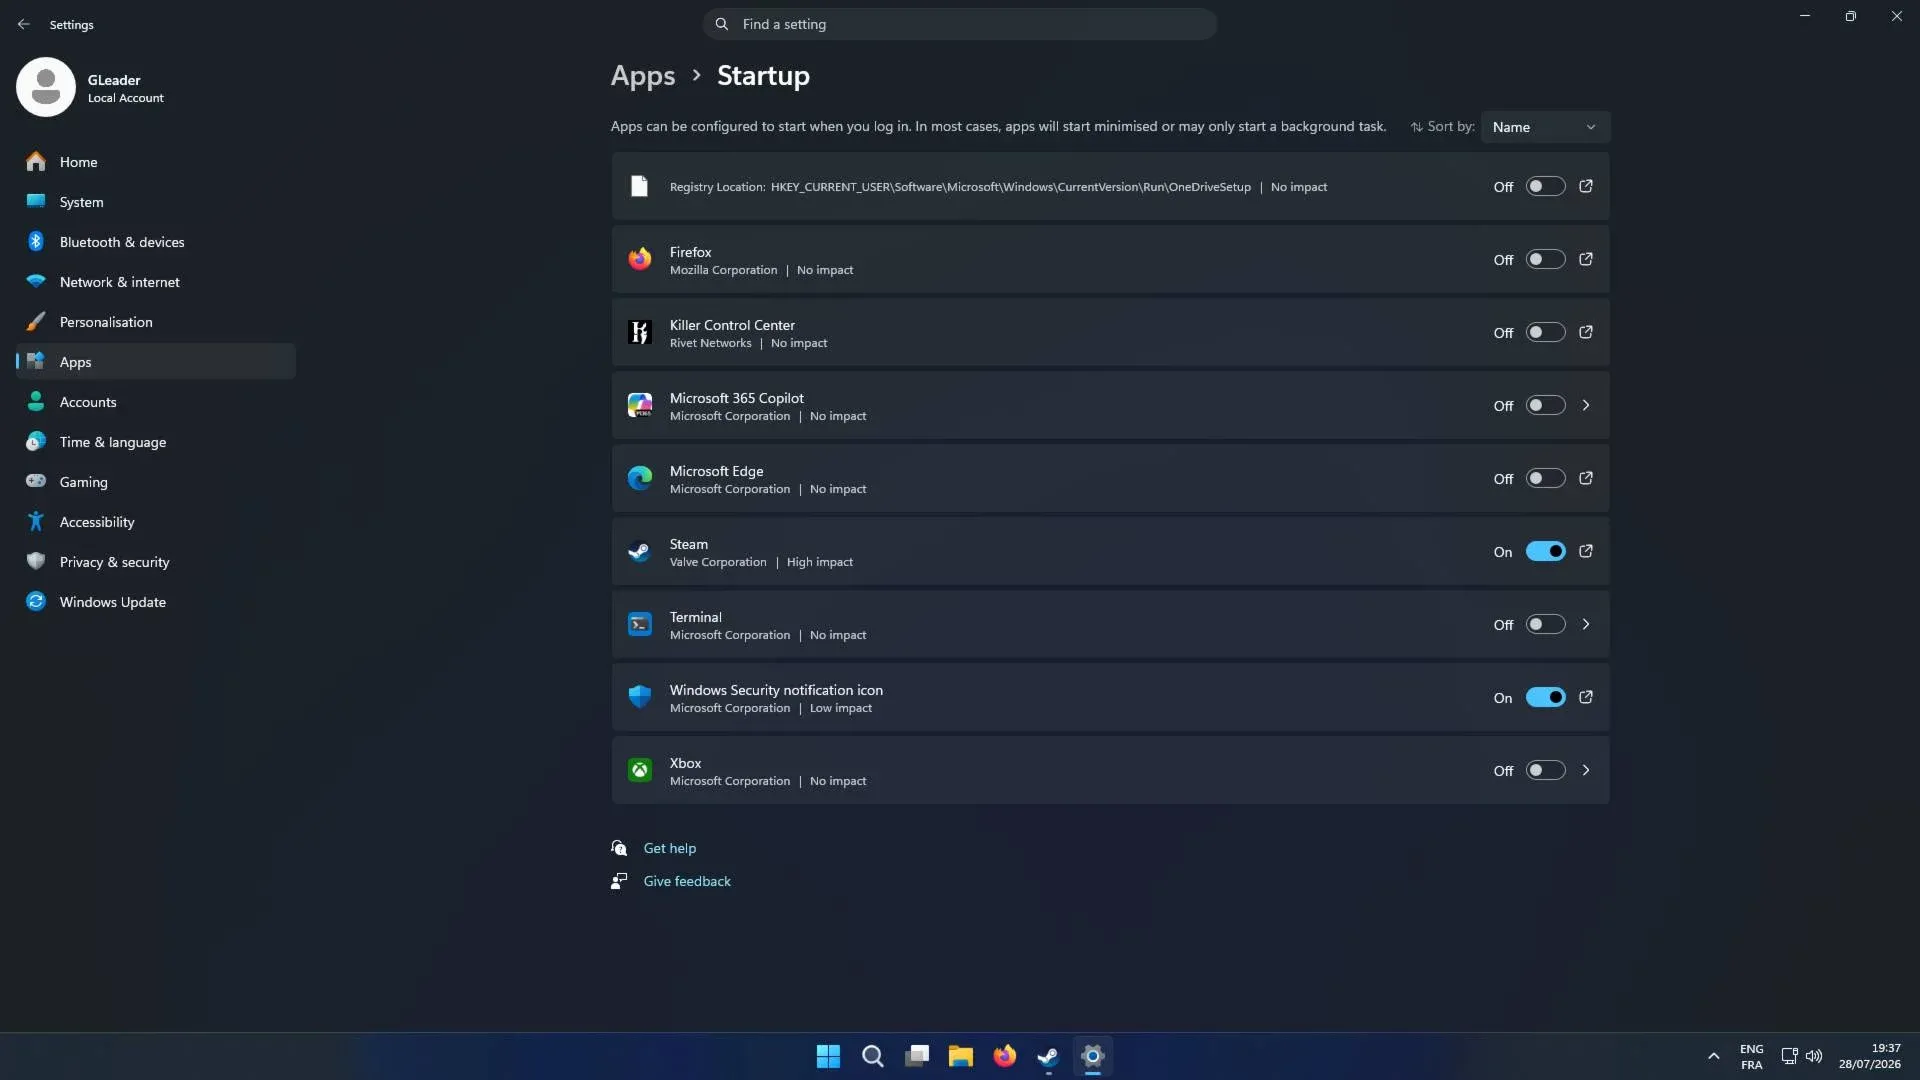Open Privacy & security settings

point(156,562)
